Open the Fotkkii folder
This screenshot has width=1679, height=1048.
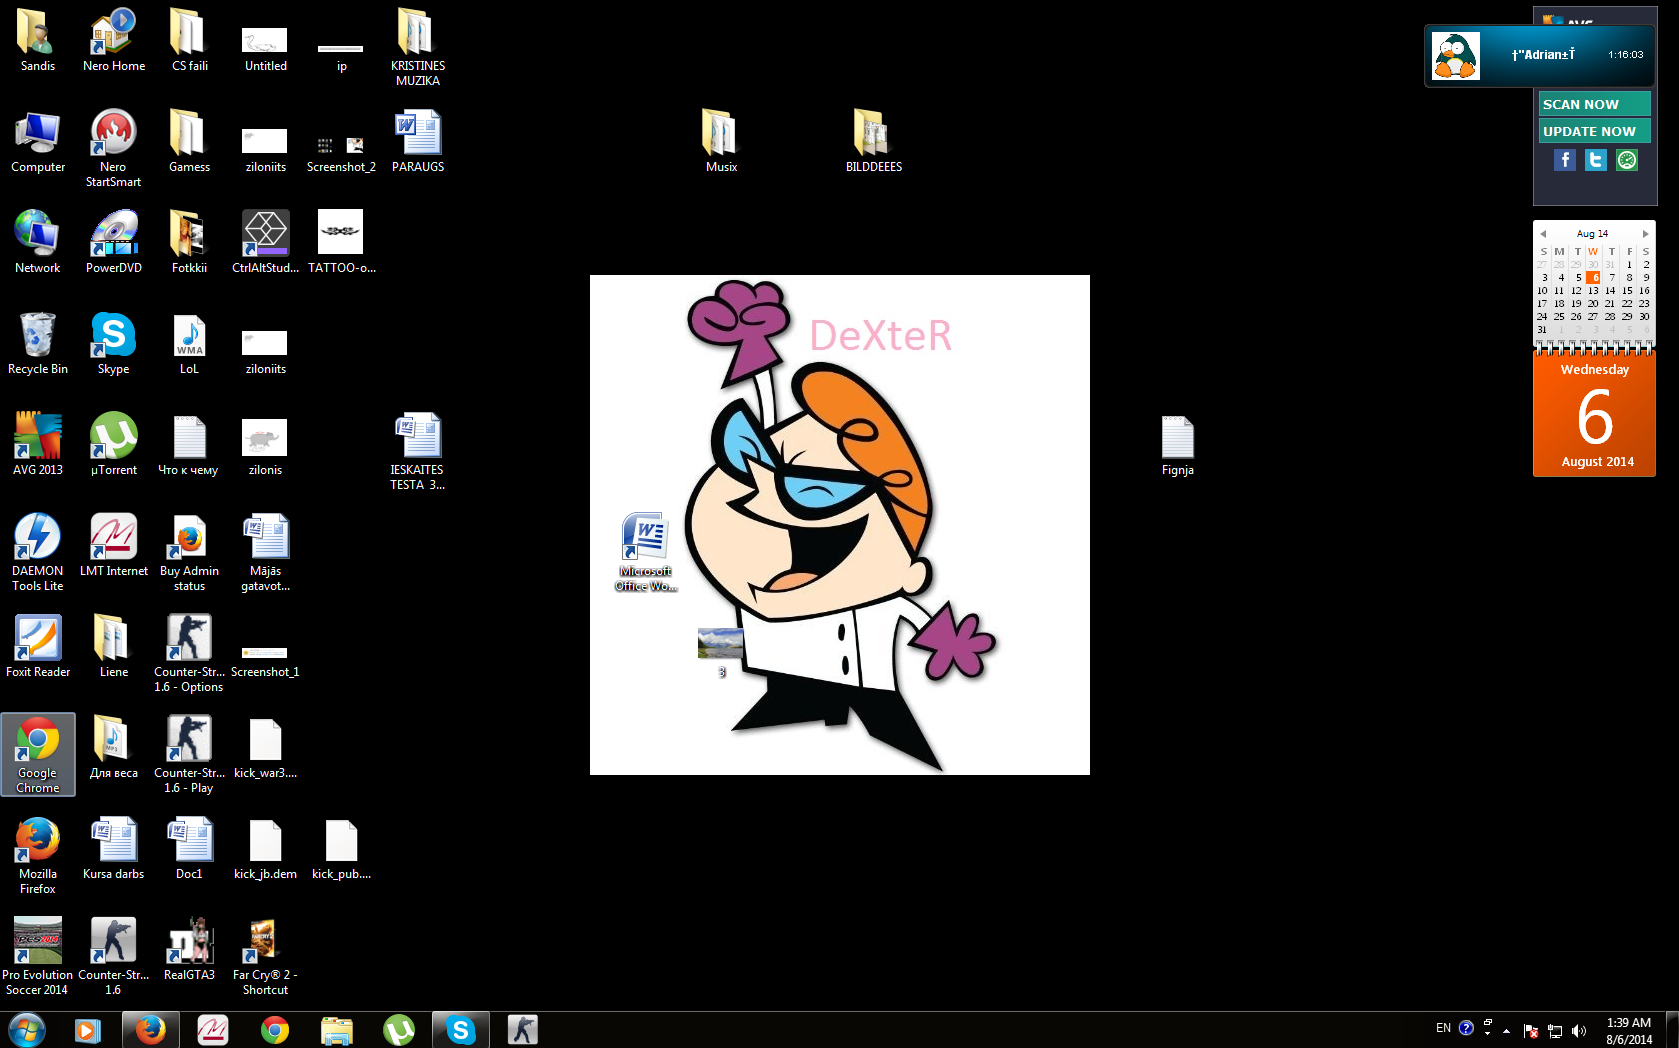[x=189, y=242]
